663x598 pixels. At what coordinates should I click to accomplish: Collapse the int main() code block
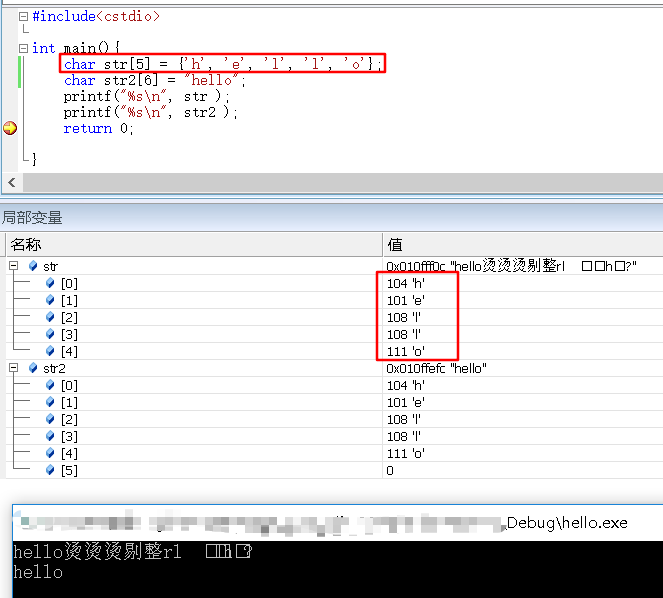(24, 48)
